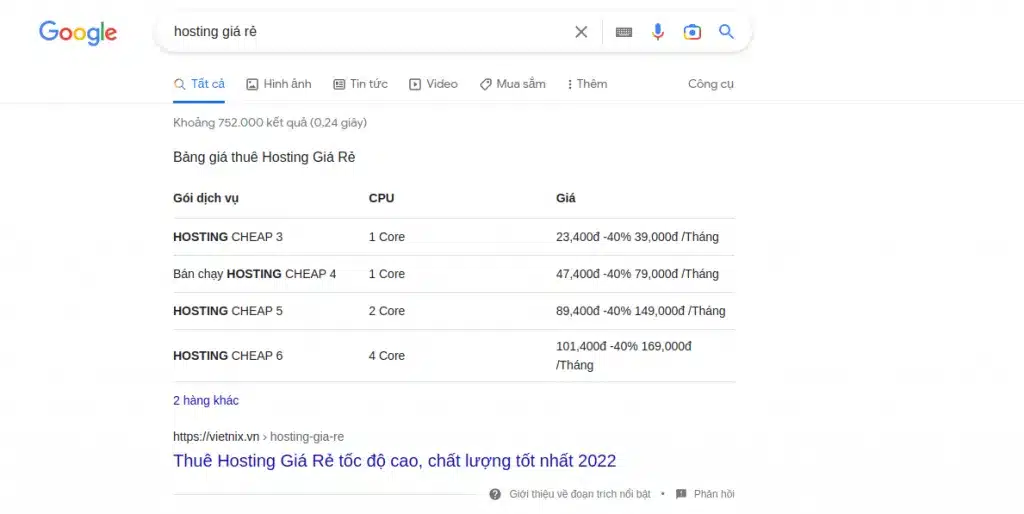Open the Tin tức tab
The image size is (1024, 514).
point(360,84)
